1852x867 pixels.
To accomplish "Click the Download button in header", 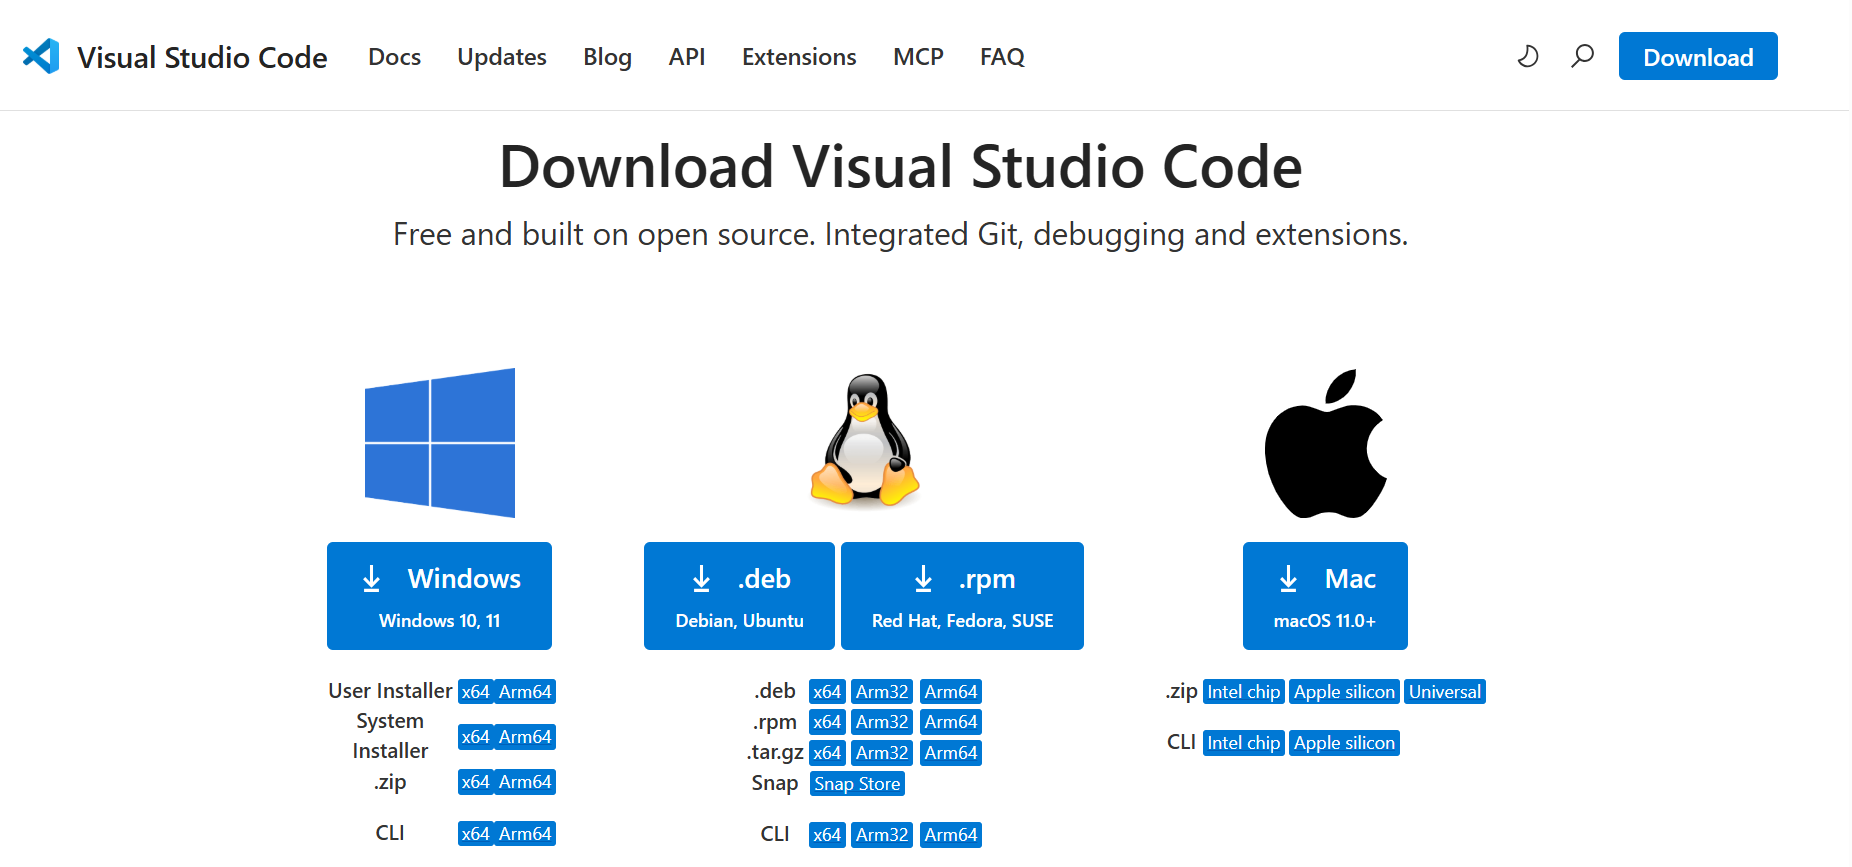I will 1698,56.
